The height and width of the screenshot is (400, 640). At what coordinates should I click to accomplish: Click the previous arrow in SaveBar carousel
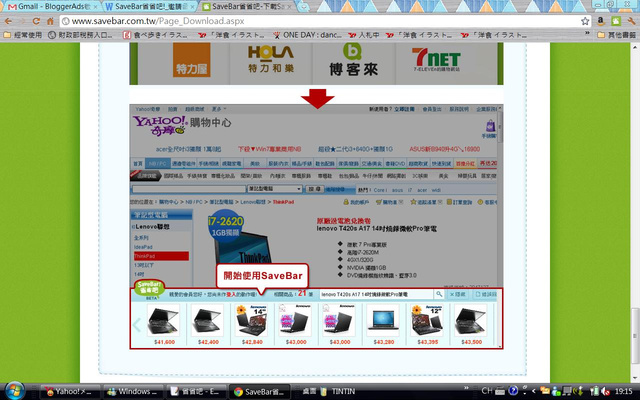(137, 325)
